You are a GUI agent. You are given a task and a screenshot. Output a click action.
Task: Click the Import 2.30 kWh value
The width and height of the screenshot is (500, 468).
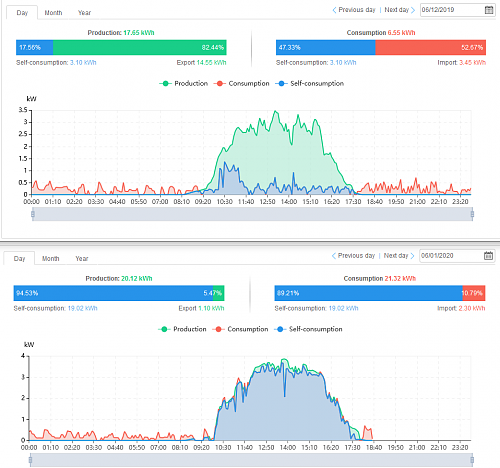pos(461,308)
